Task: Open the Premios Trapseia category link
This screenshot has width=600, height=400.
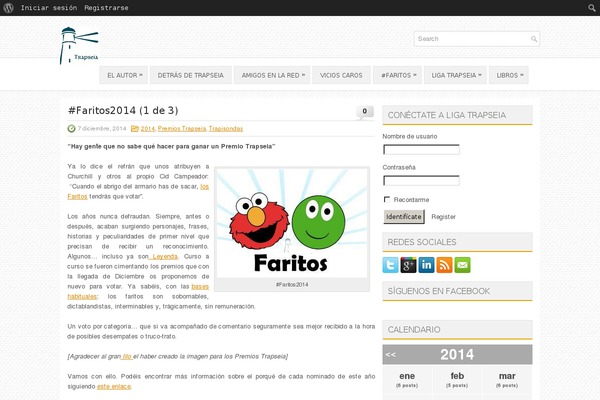Action: pos(182,129)
